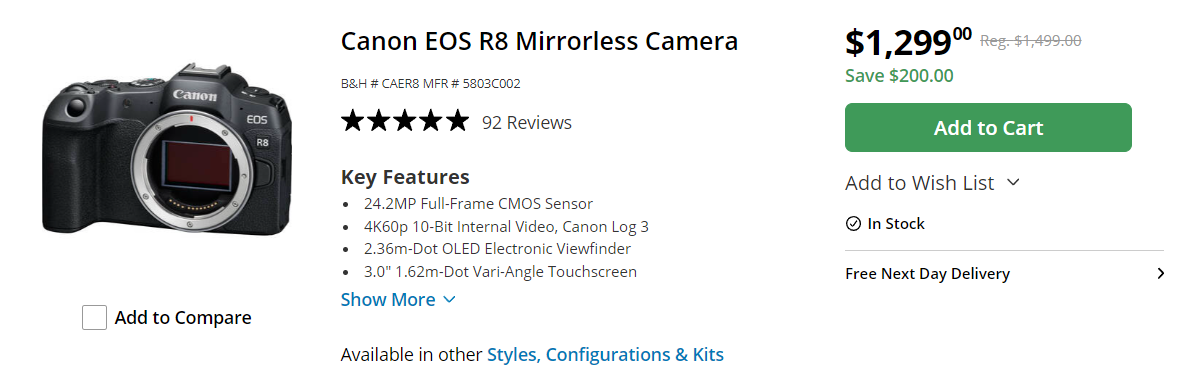Click the first star in the rating
Viewport: 1178px width, 388px height.
353,122
